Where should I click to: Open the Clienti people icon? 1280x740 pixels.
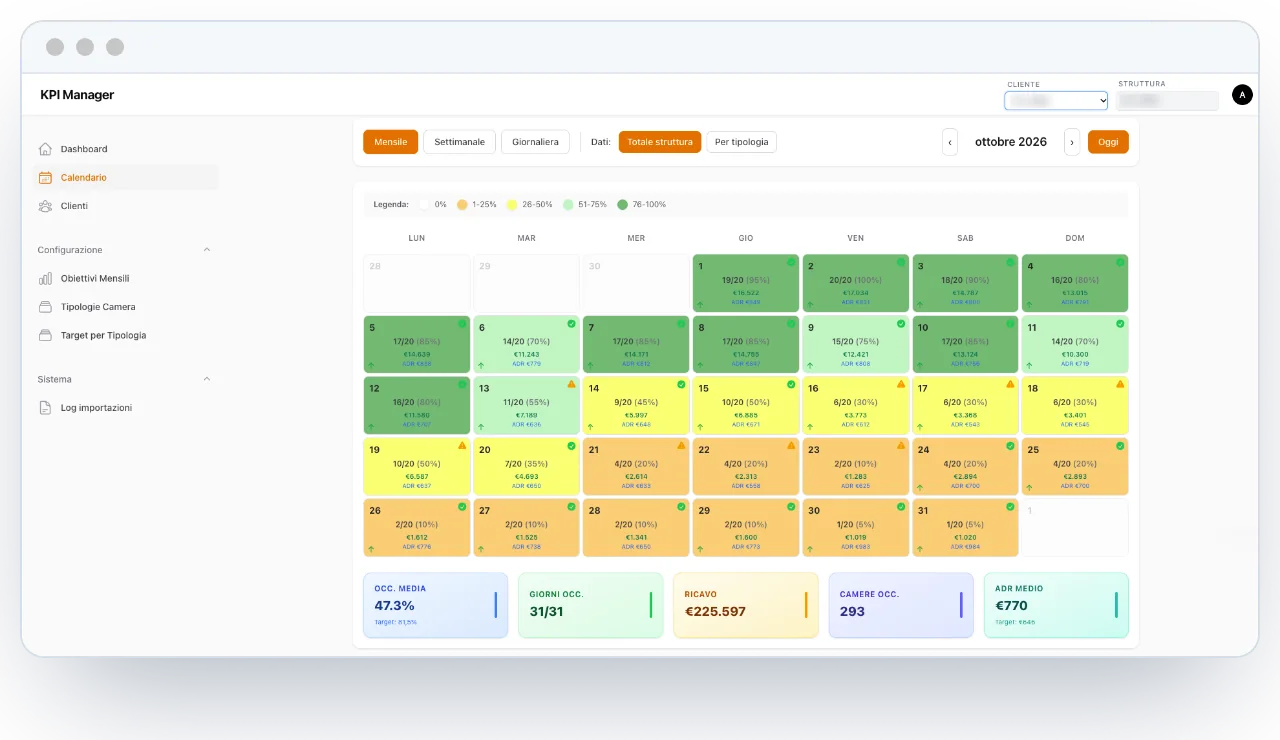tap(45, 206)
